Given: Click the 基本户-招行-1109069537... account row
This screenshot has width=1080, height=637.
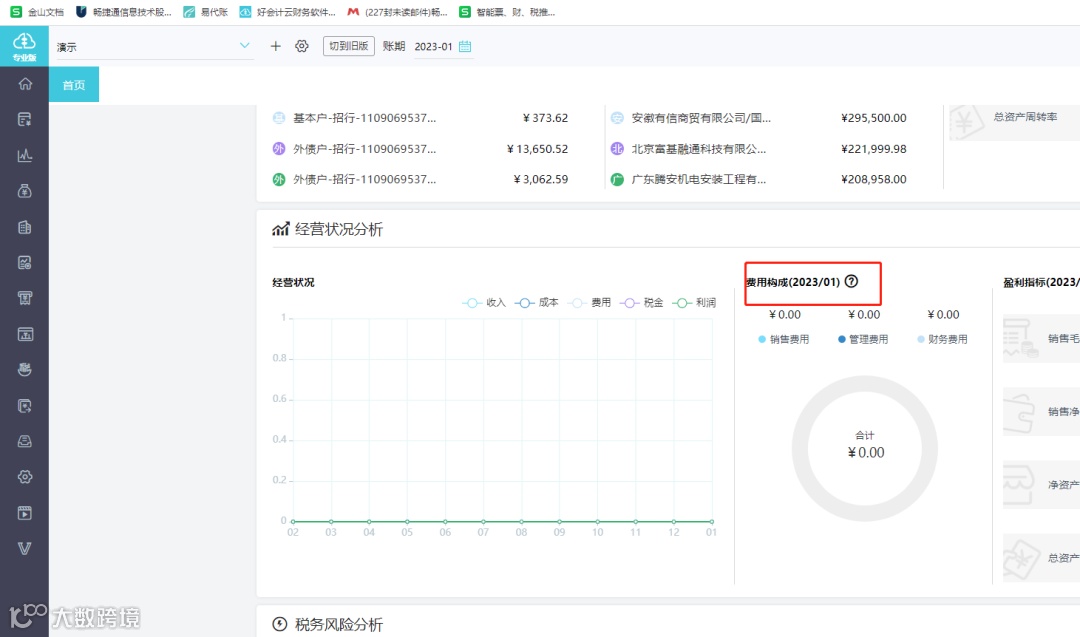Looking at the screenshot, I should coord(420,118).
